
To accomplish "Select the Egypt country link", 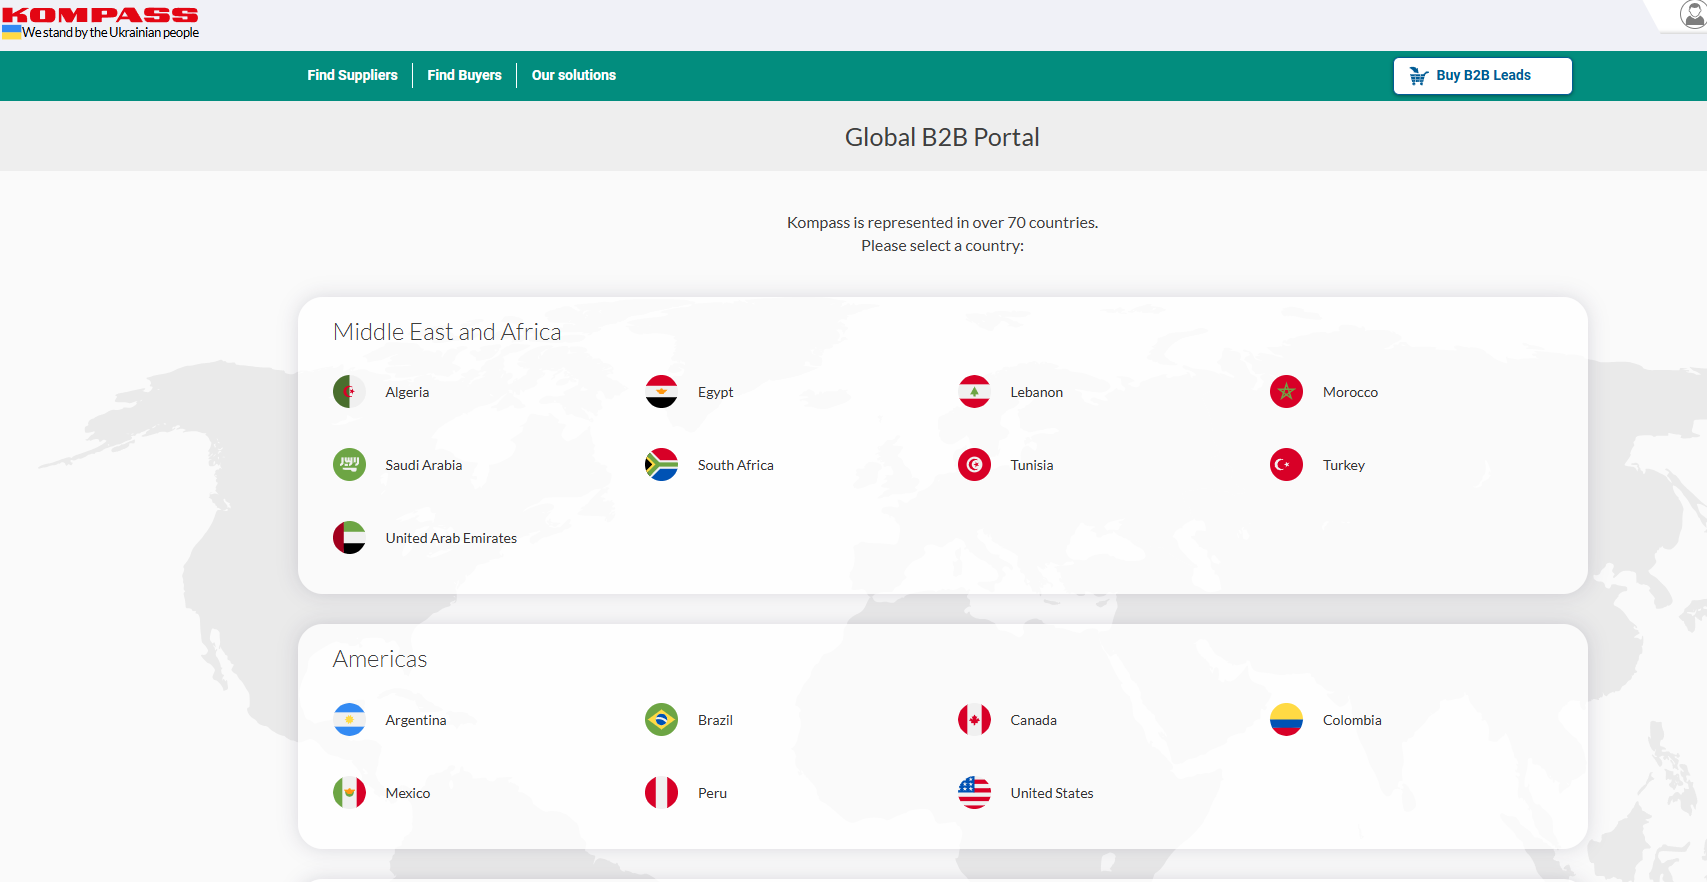I will click(715, 392).
